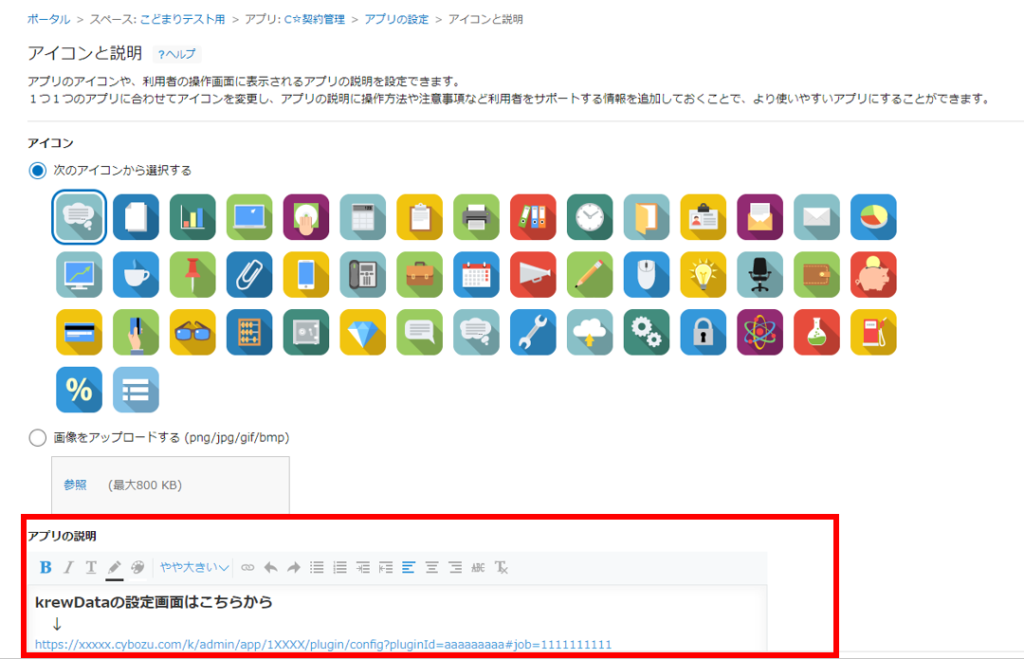The width and height of the screenshot is (1024, 659).
Task: Open the font size dropdown やや大きい
Action: tap(194, 567)
